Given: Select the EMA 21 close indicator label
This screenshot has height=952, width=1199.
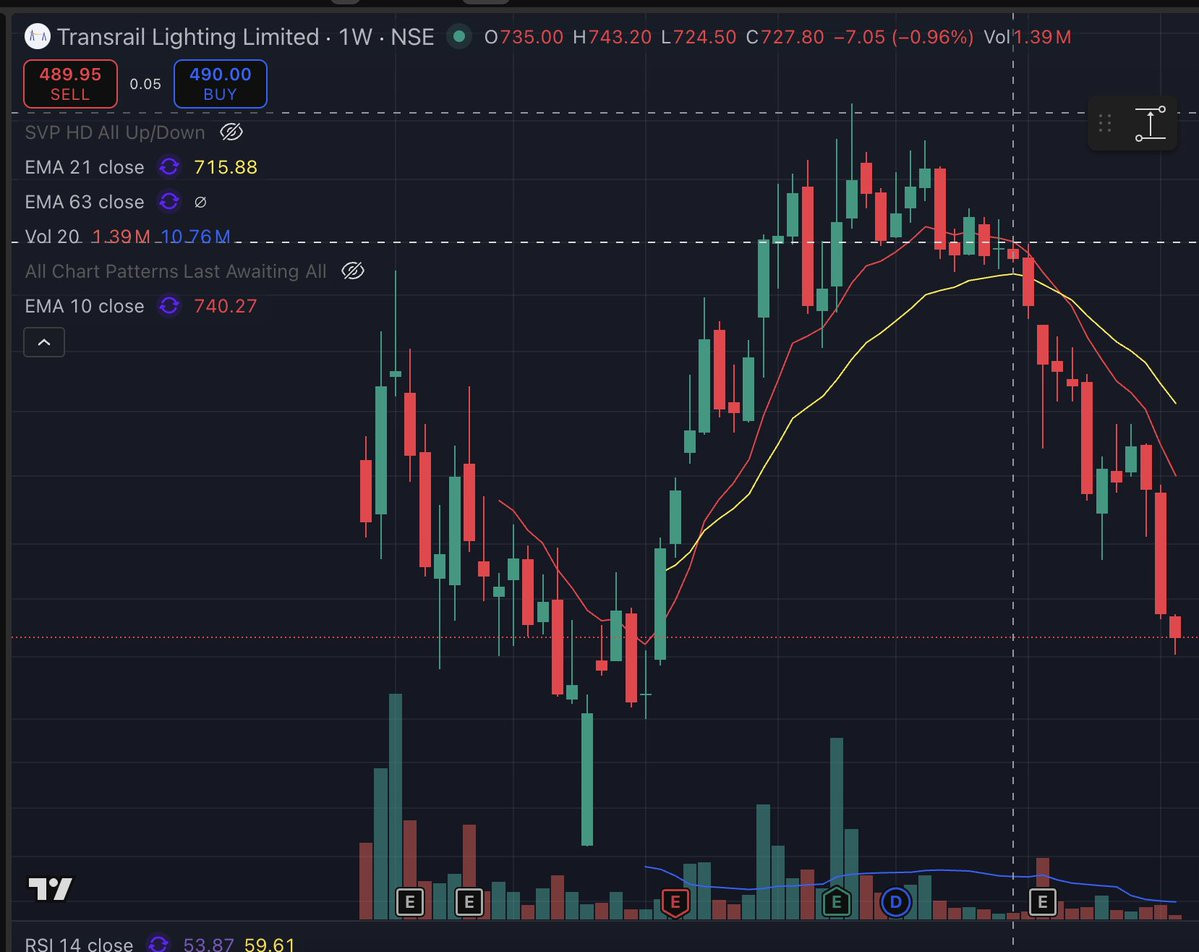Looking at the screenshot, I should [84, 167].
